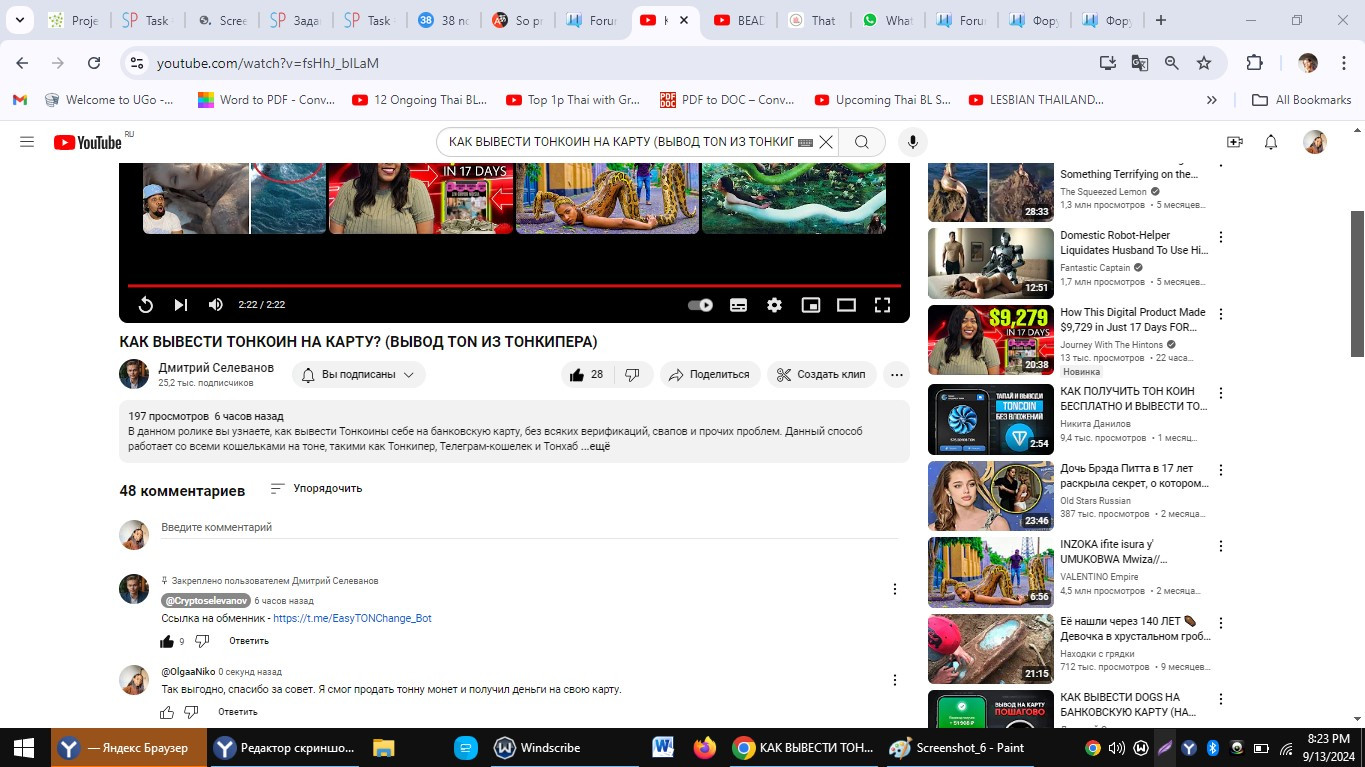Show hidden bookmarks chevron
The image size is (1365, 767).
click(x=1212, y=100)
